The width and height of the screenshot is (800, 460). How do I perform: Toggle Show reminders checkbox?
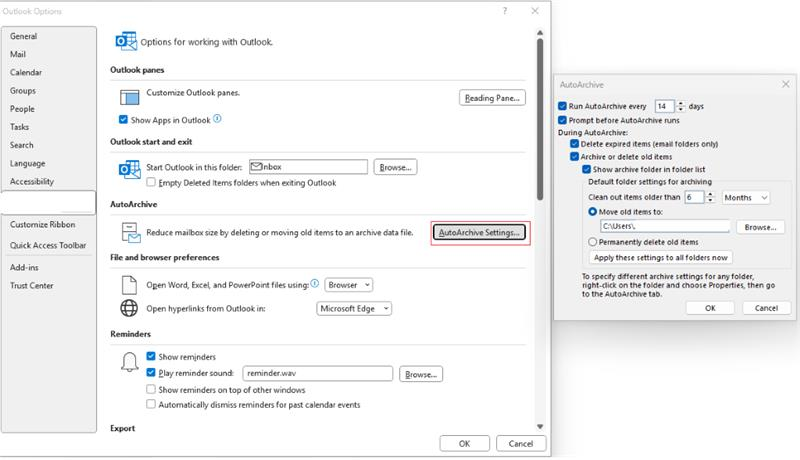coord(151,356)
